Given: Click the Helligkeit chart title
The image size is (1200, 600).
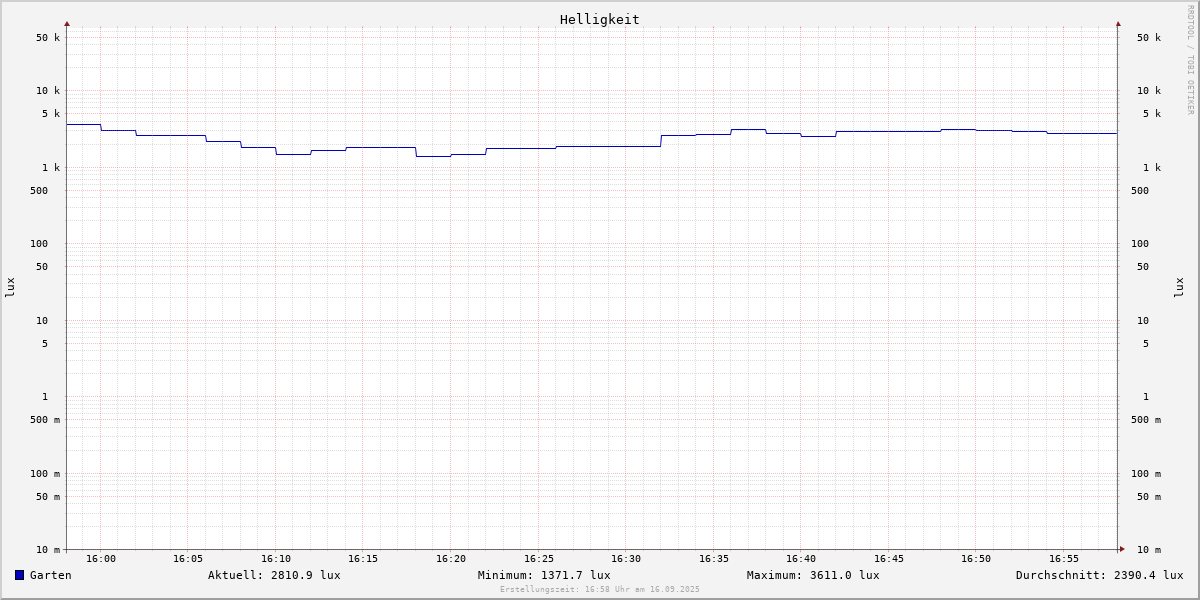Looking at the screenshot, I should (599, 19).
